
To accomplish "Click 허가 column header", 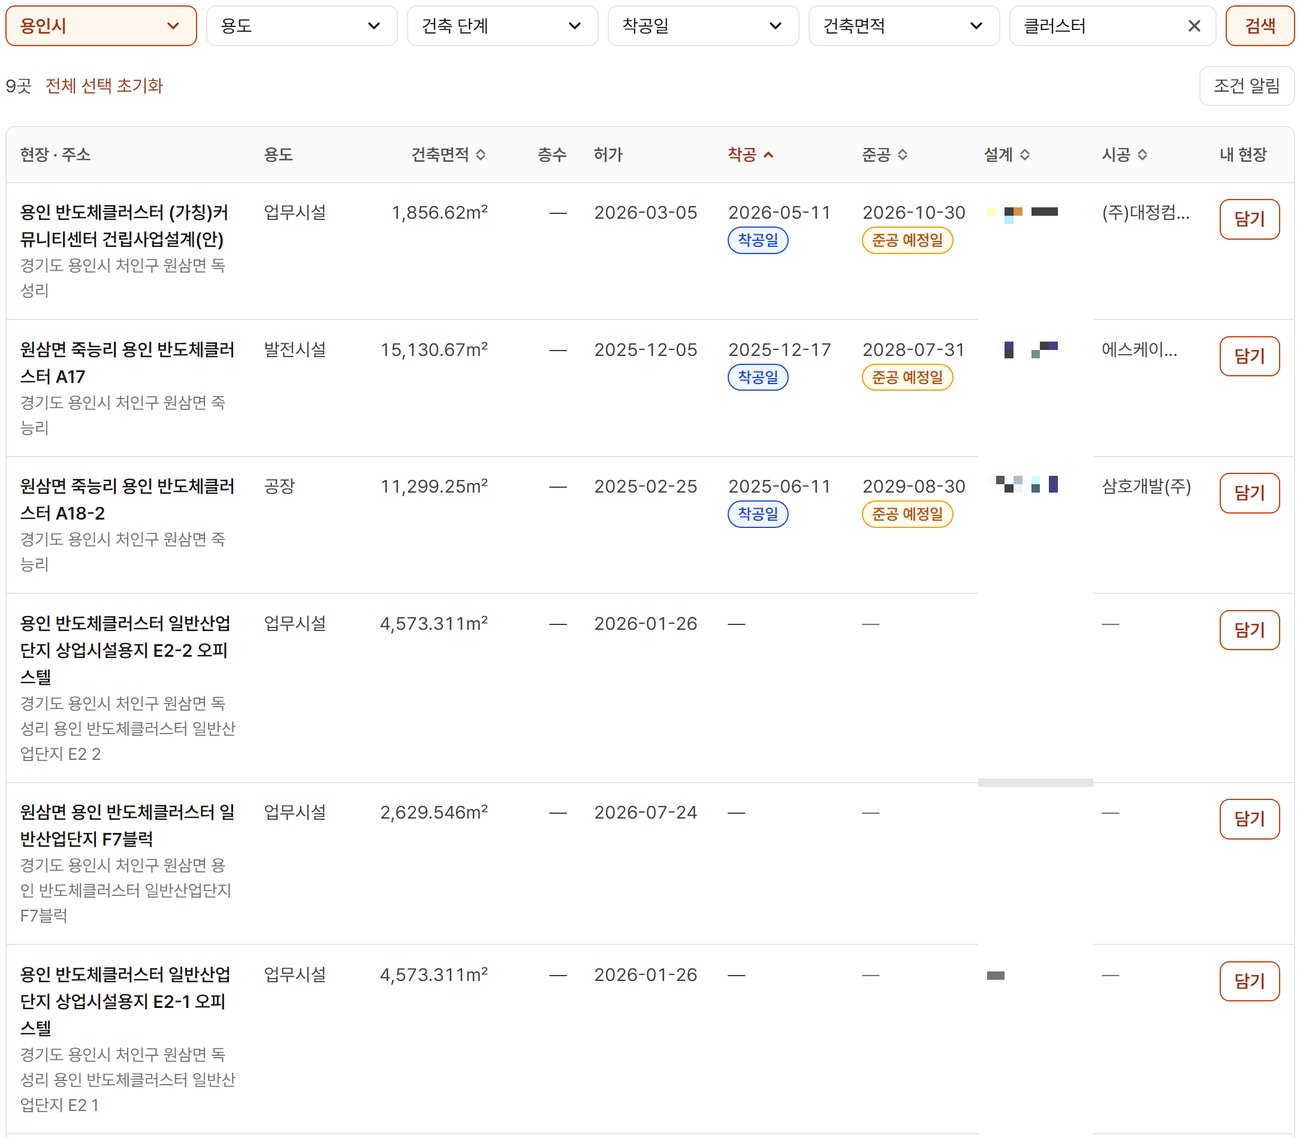I will point(608,155).
